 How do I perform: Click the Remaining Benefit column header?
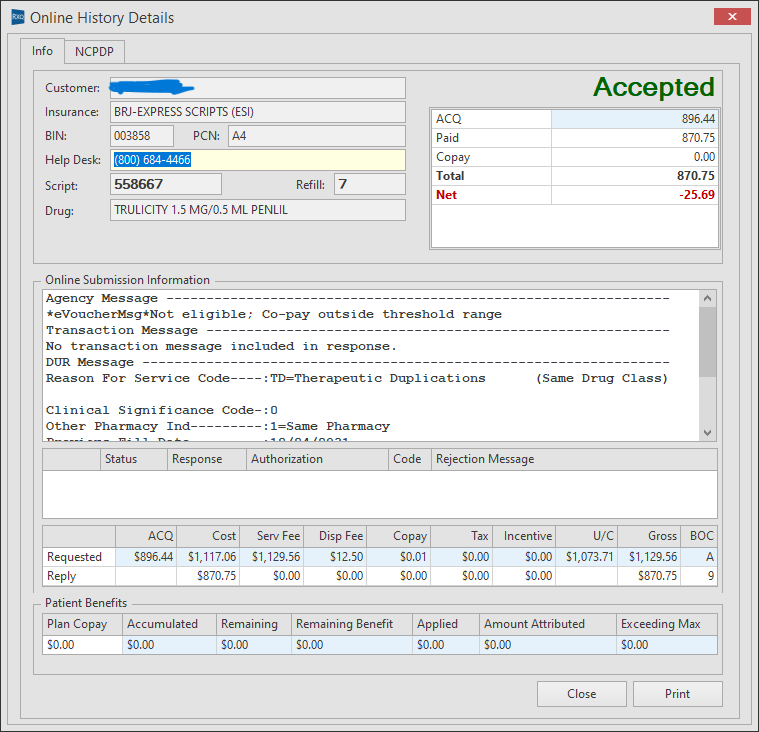(351, 624)
